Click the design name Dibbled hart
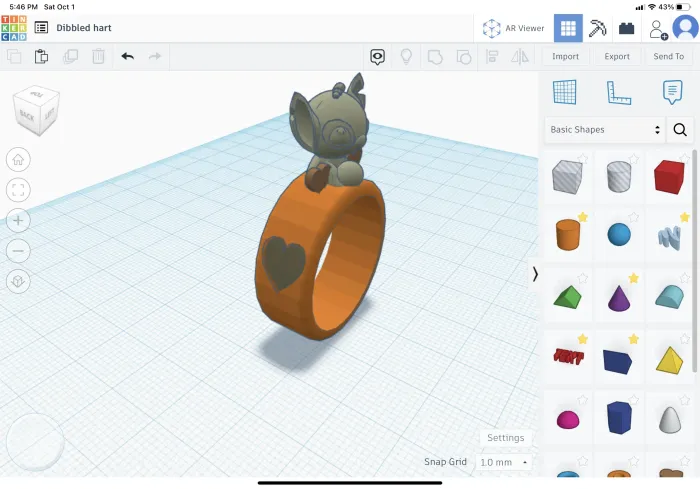 pyautogui.click(x=84, y=28)
